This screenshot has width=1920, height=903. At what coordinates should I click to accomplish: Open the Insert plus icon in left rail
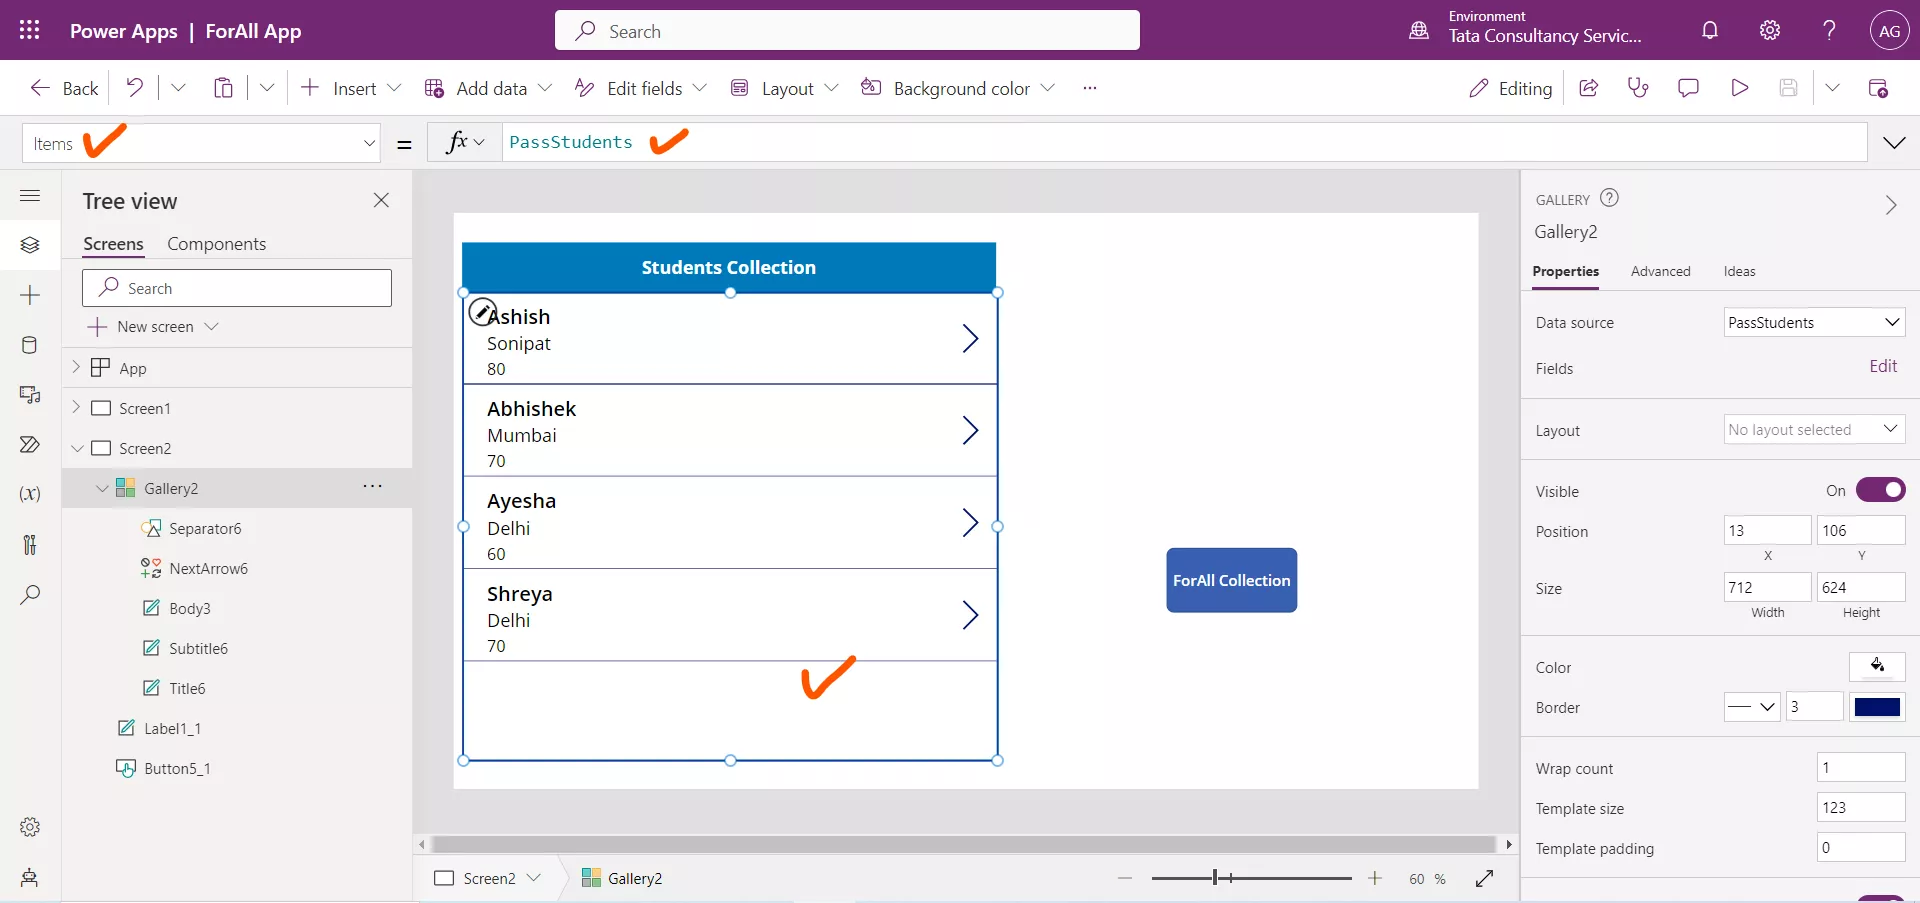pyautogui.click(x=30, y=295)
